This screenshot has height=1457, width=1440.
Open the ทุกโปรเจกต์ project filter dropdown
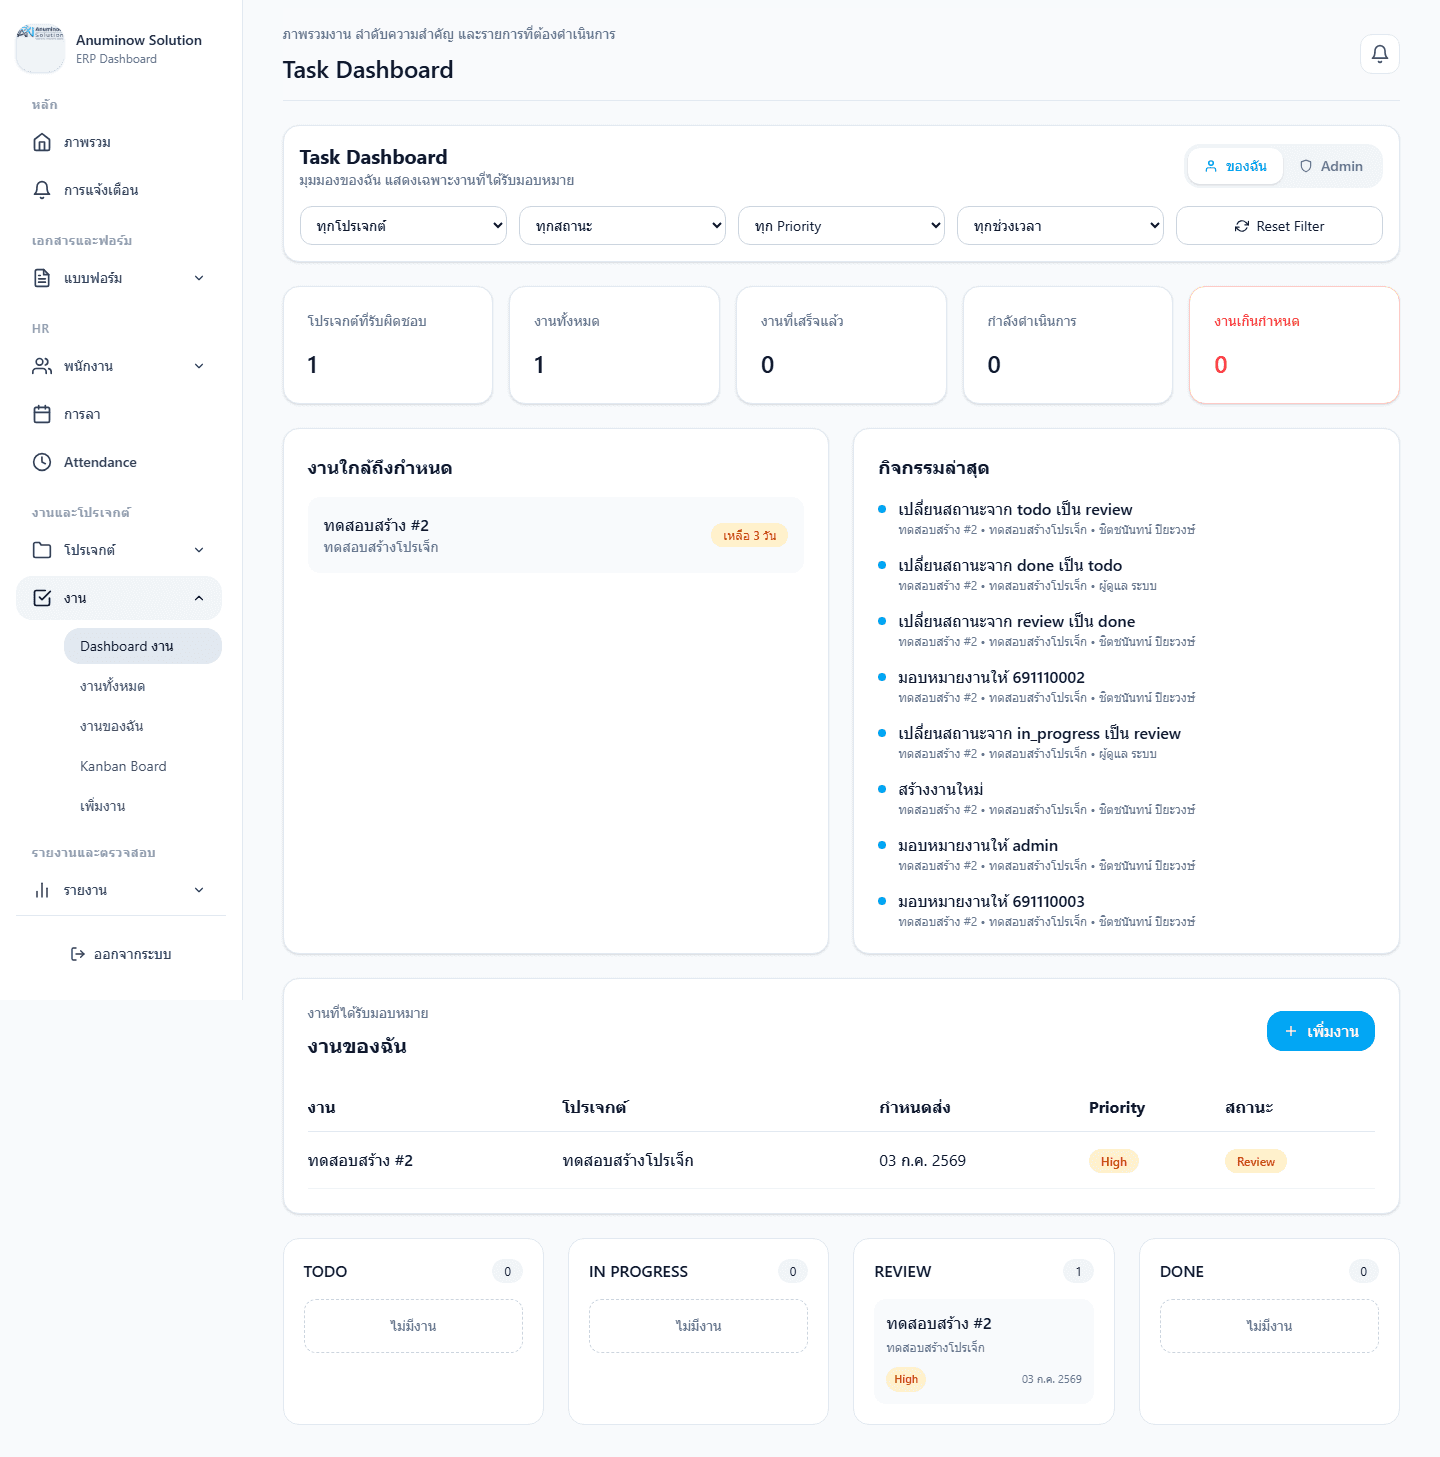click(403, 226)
